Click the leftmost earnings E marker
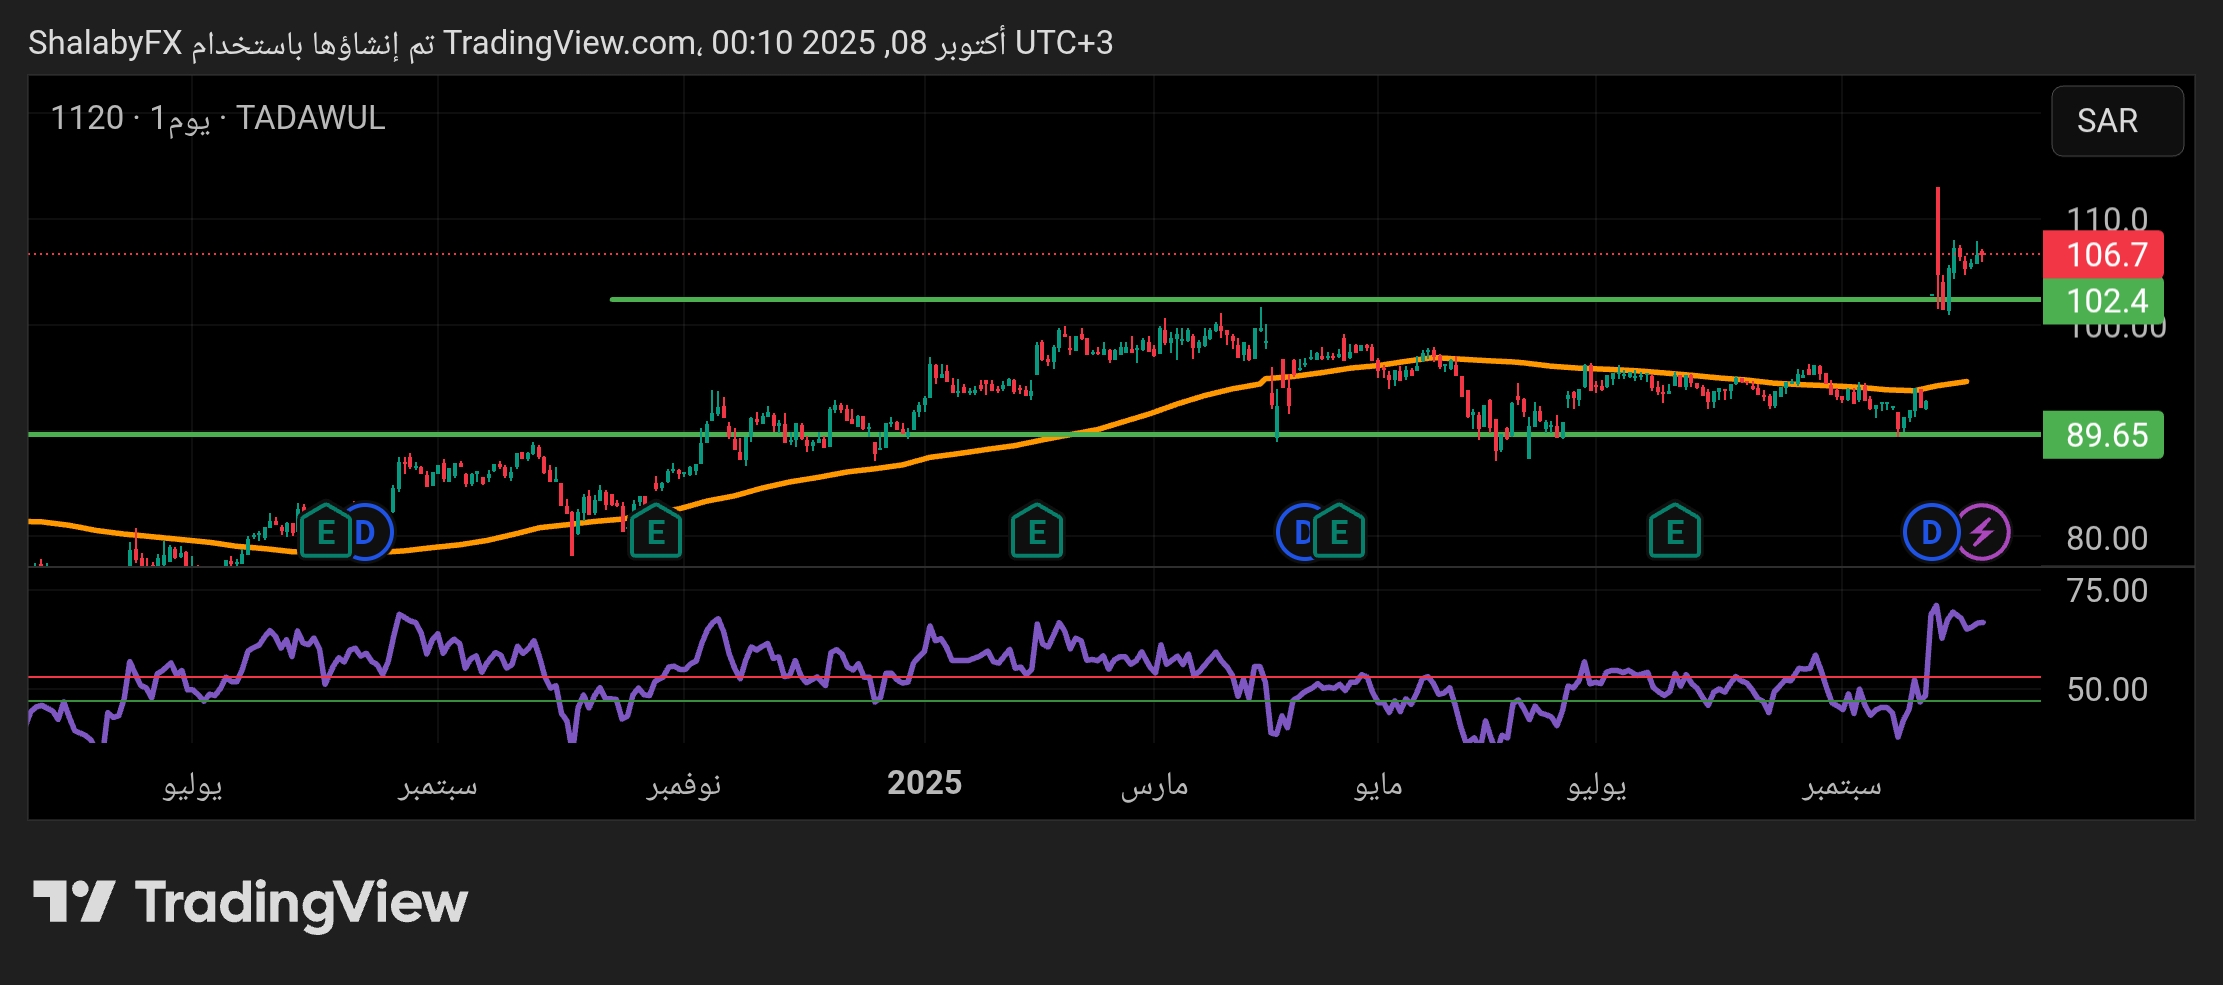Screen dimensions: 2223x985 click(x=325, y=532)
